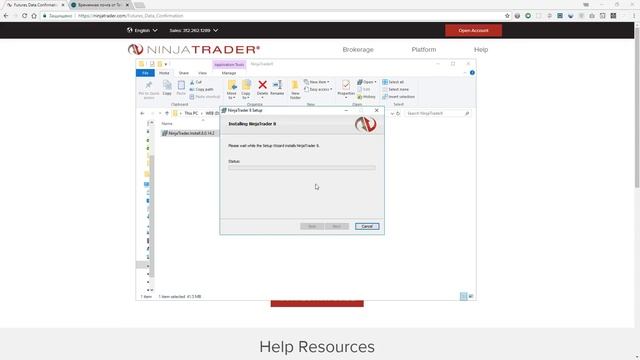Click Cut in Clipboard group
640x360 pixels.
pos(196,82)
